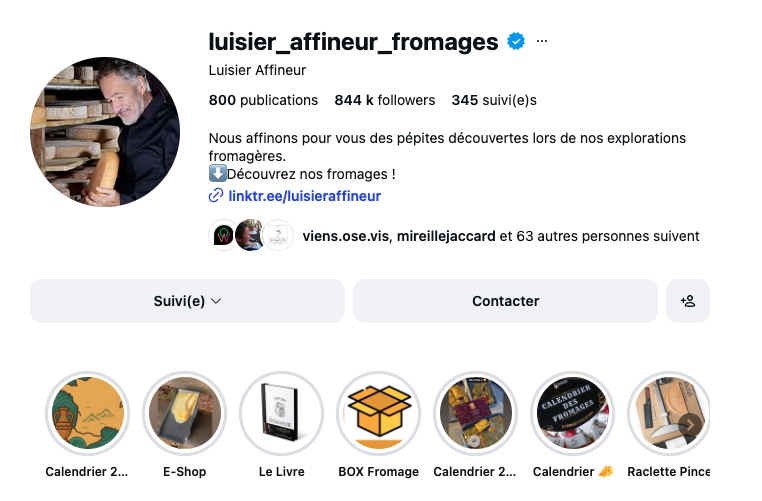This screenshot has height=501, width=762.
Task: Open the BOX Fromage story highlight
Action: pyautogui.click(x=378, y=413)
